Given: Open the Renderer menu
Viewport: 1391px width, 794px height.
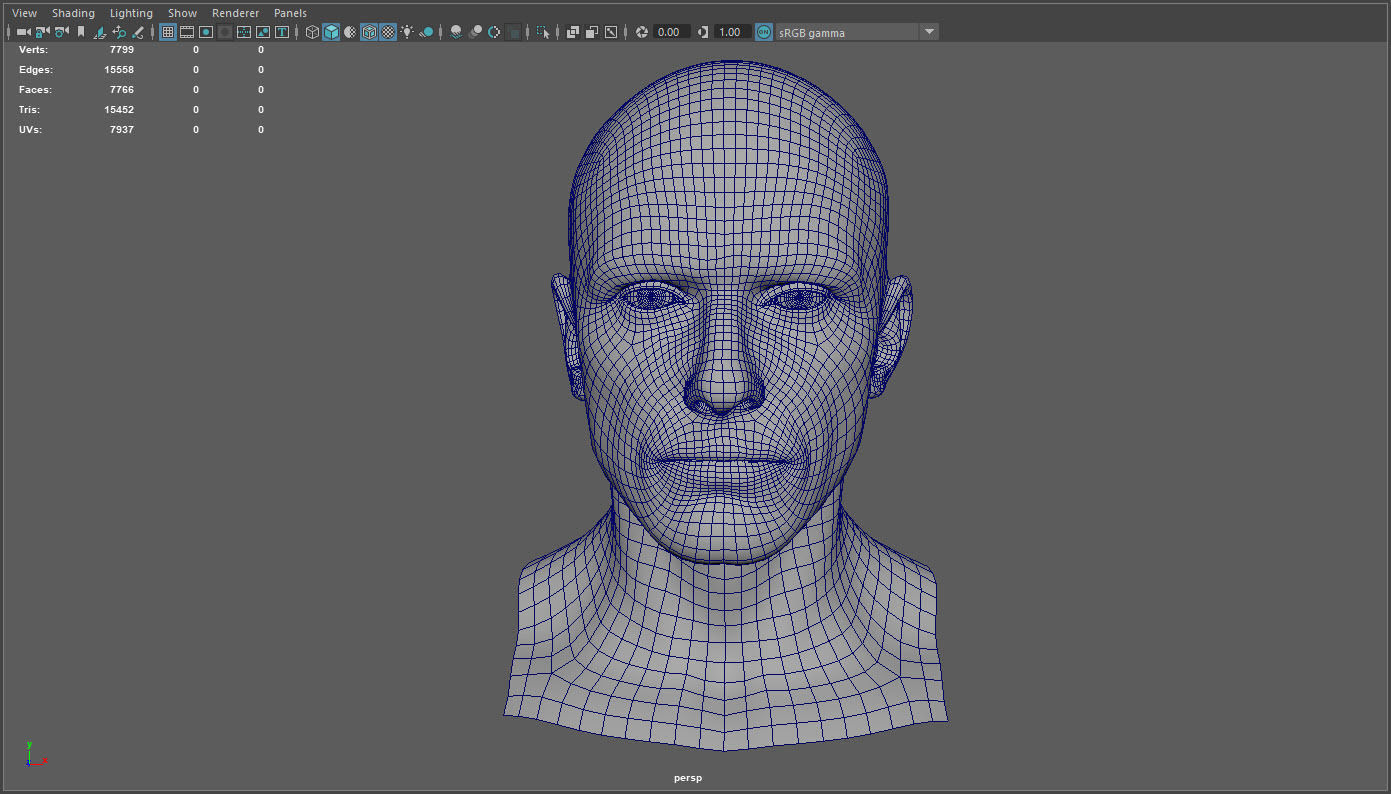Looking at the screenshot, I should (235, 13).
